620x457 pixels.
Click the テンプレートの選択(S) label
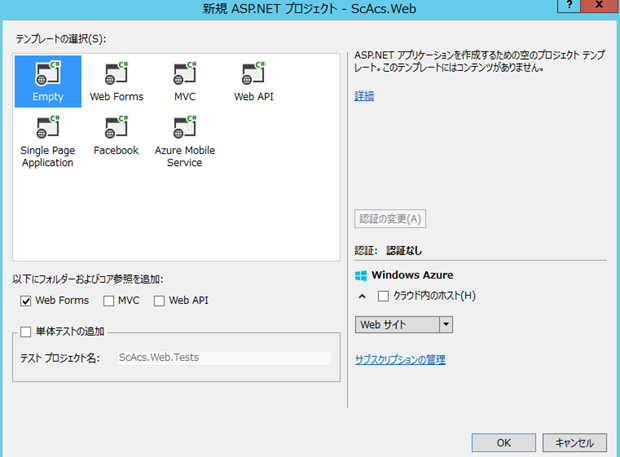[61, 39]
